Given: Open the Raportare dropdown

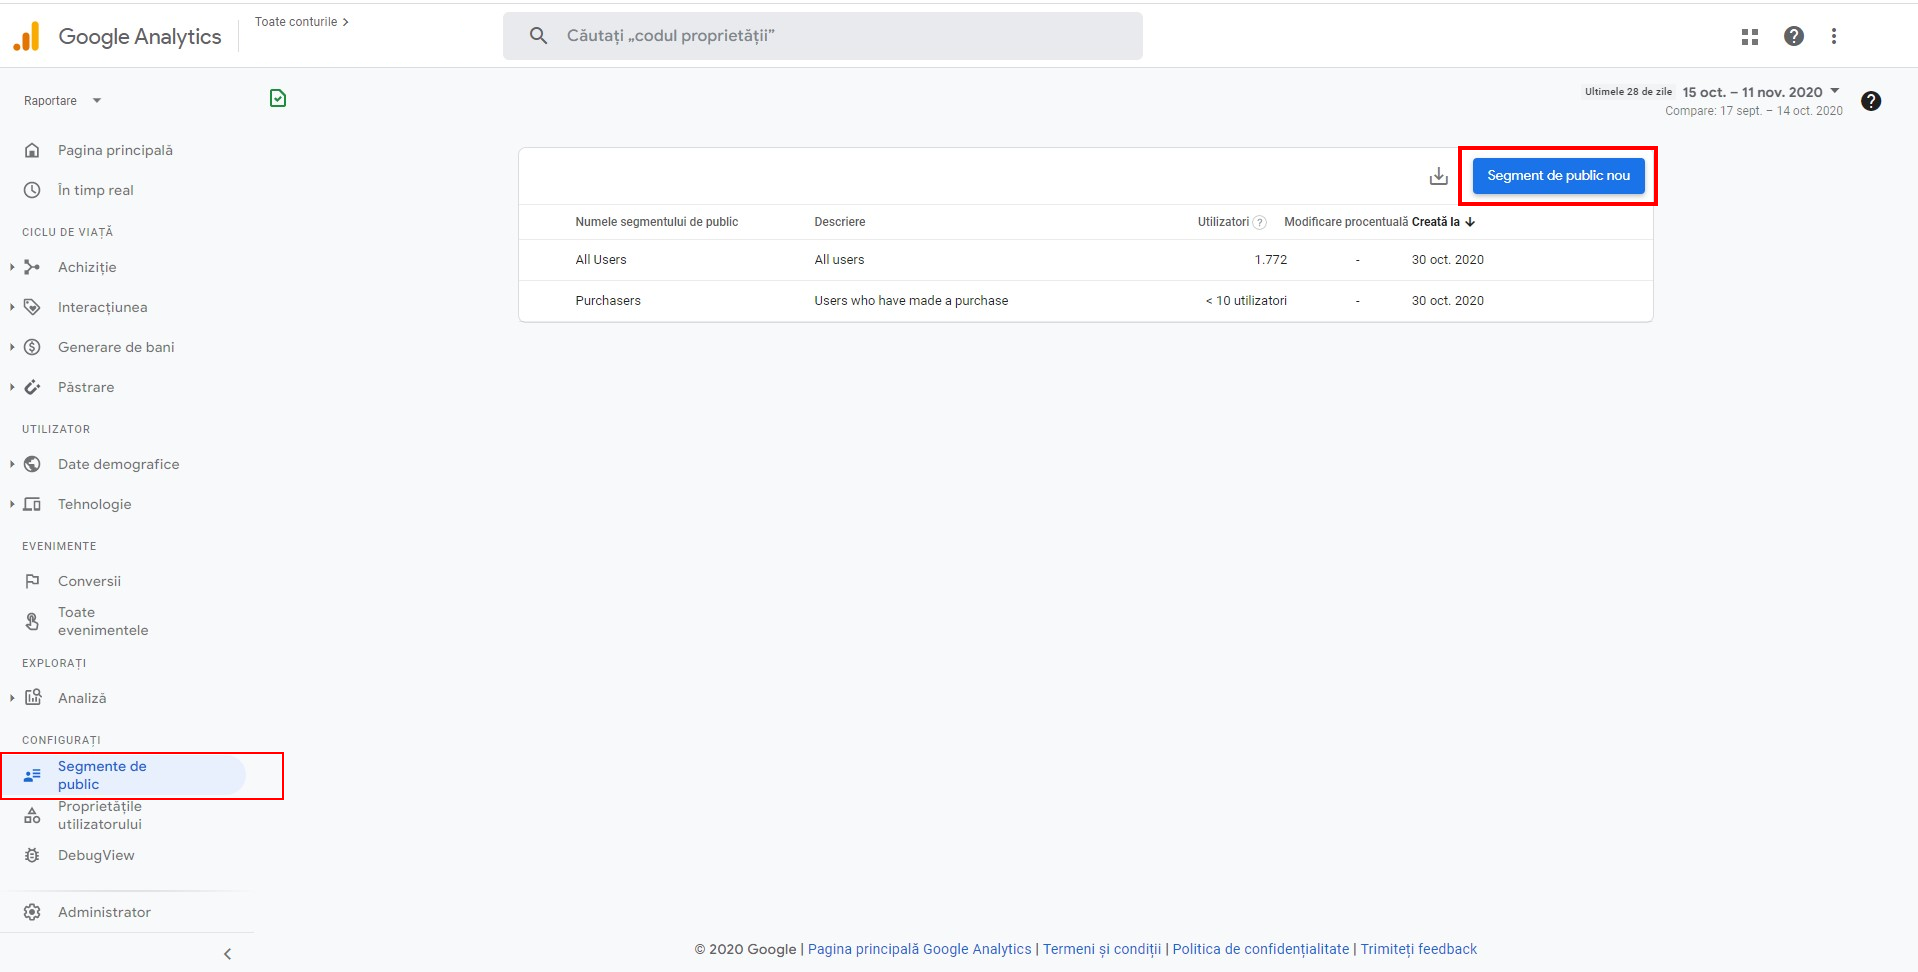Looking at the screenshot, I should point(62,101).
